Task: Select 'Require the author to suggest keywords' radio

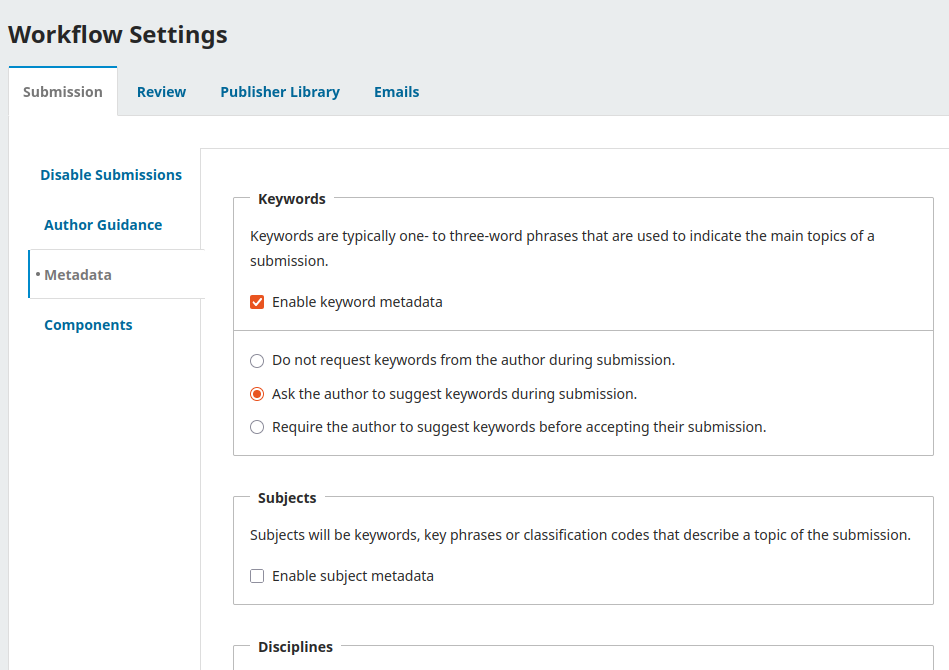Action: pyautogui.click(x=257, y=427)
